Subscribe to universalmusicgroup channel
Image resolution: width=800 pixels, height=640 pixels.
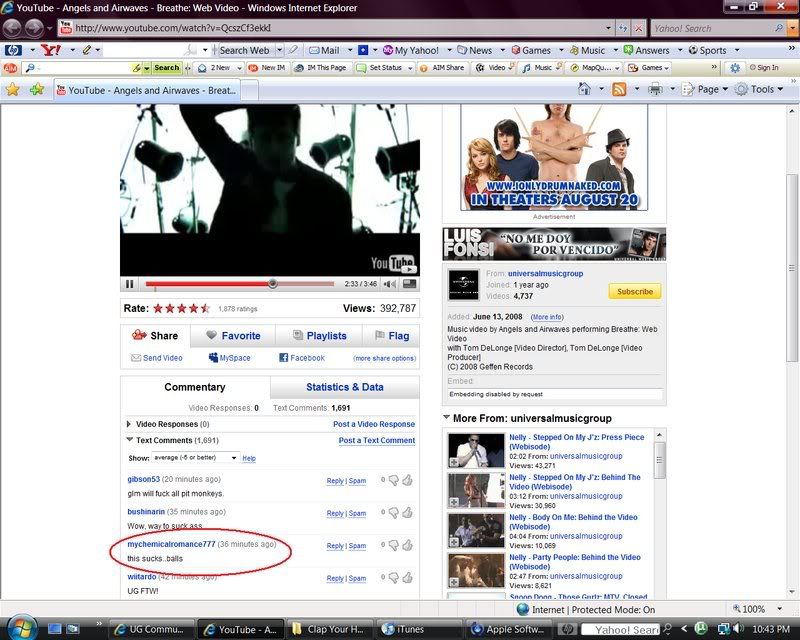635,291
